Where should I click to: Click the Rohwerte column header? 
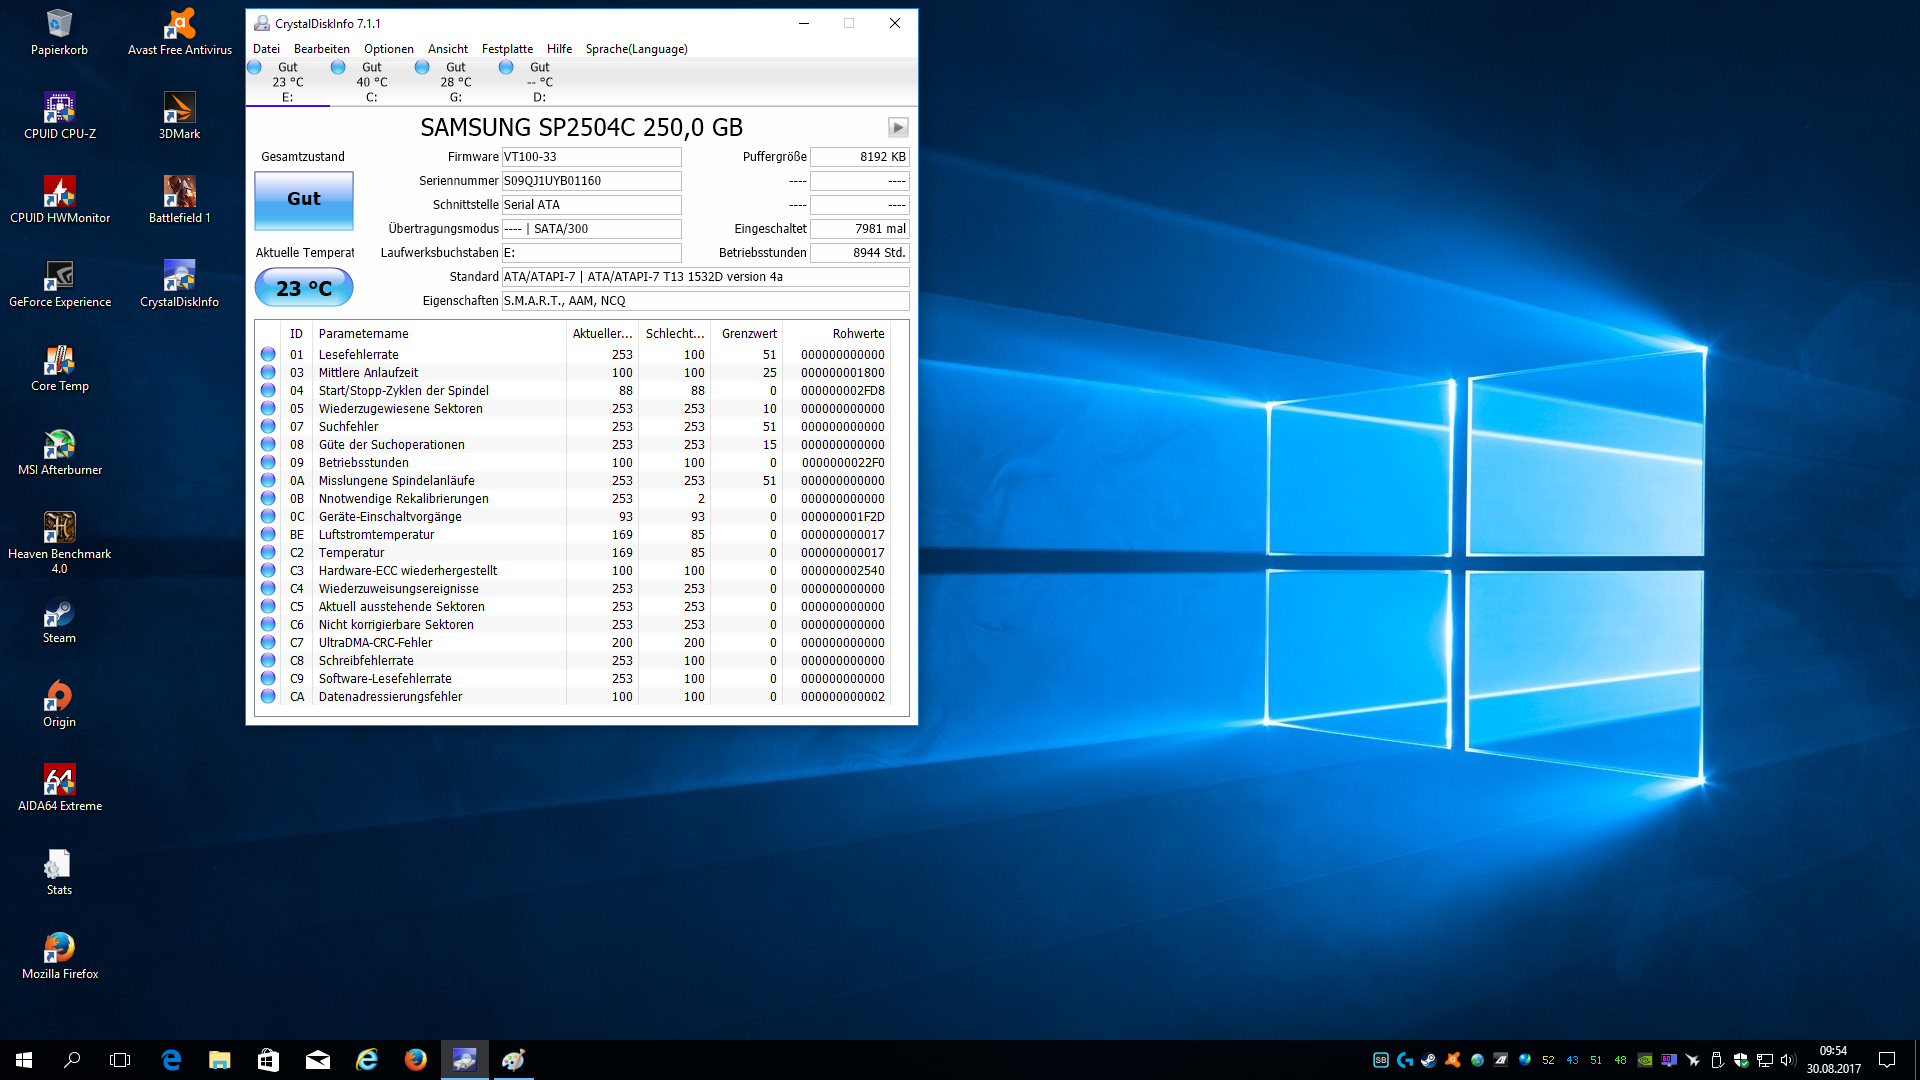[x=857, y=334]
